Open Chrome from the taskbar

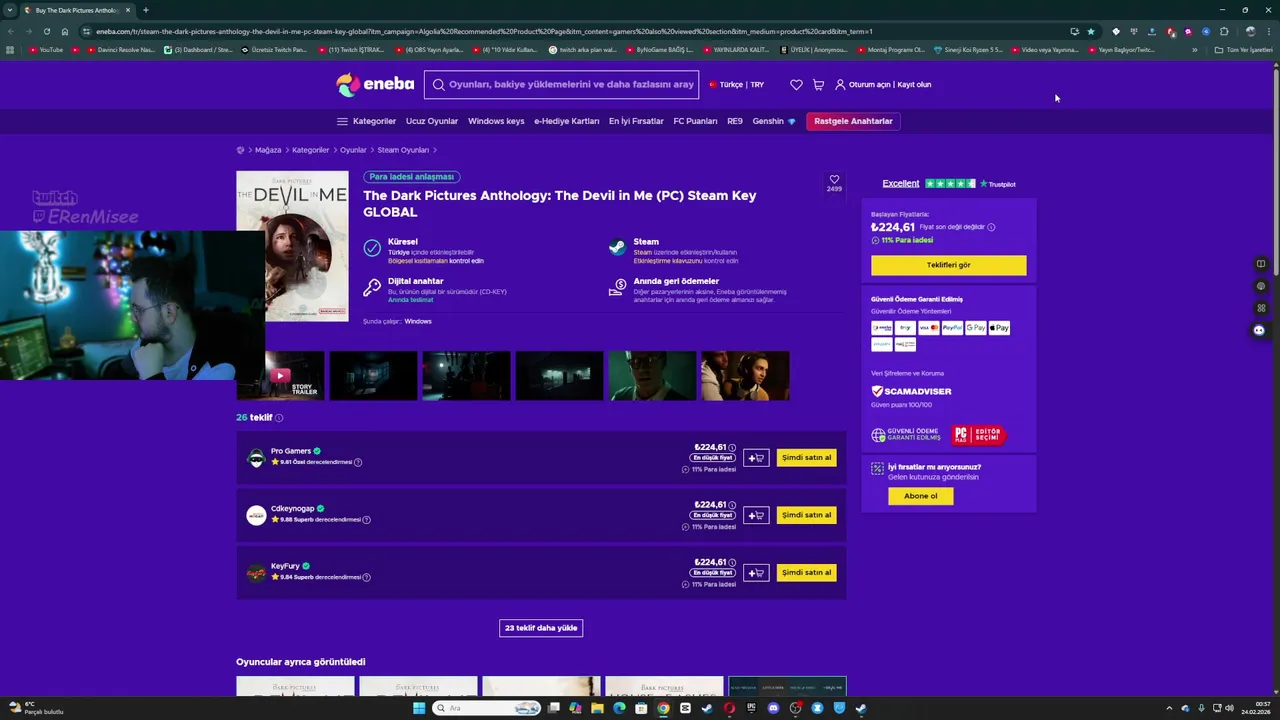point(663,708)
